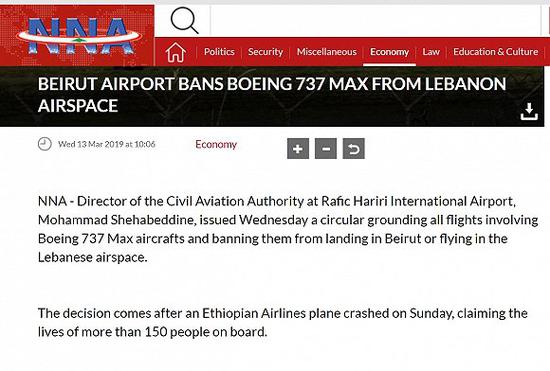Decrease text size with the minus button
Screen dimensions: 550x371
[326, 149]
